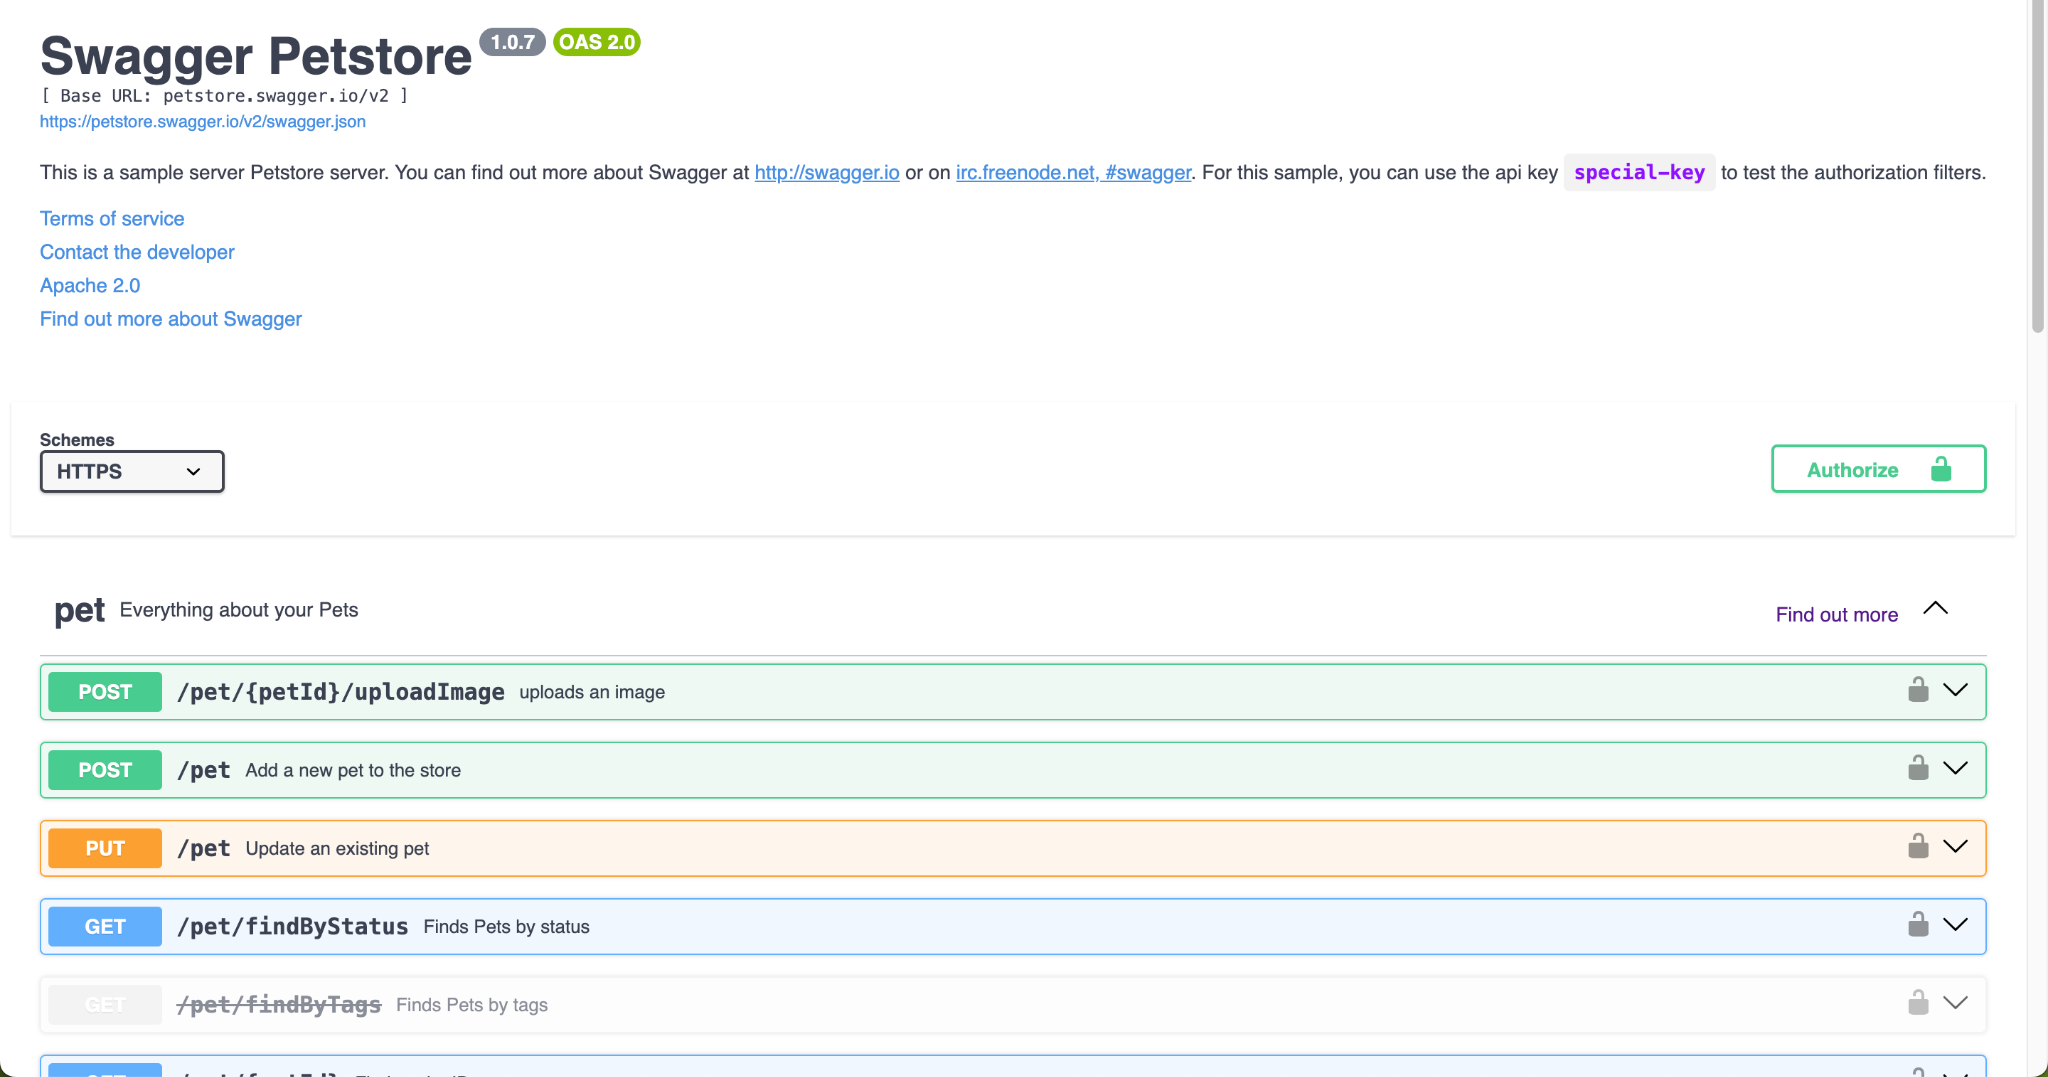
Task: Click Contact the developer link
Action: [136, 251]
